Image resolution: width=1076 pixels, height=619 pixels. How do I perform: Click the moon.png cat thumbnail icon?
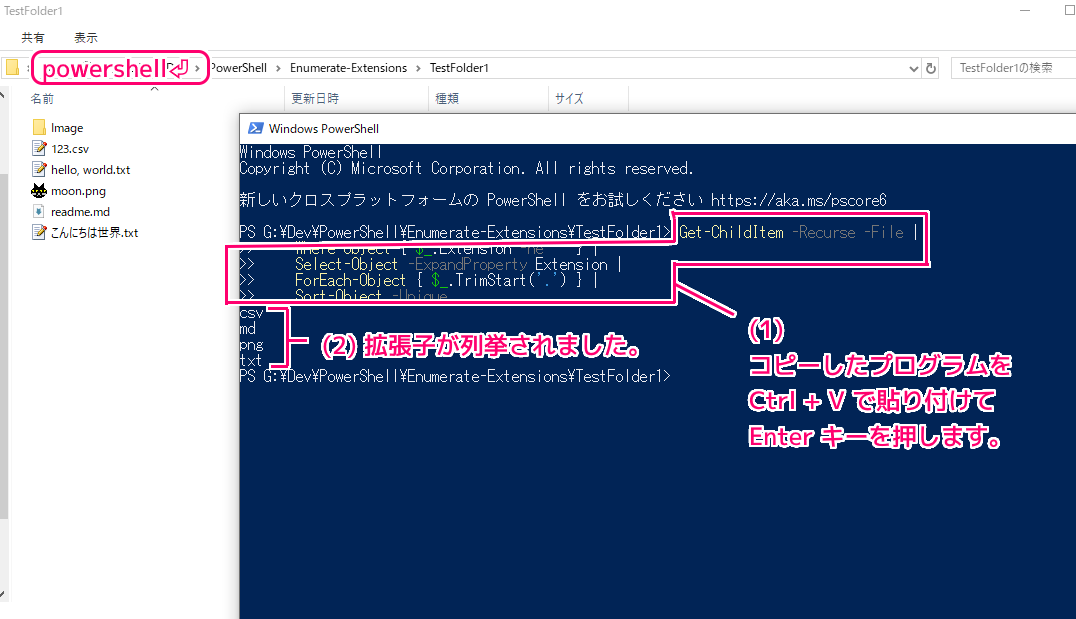pos(39,190)
